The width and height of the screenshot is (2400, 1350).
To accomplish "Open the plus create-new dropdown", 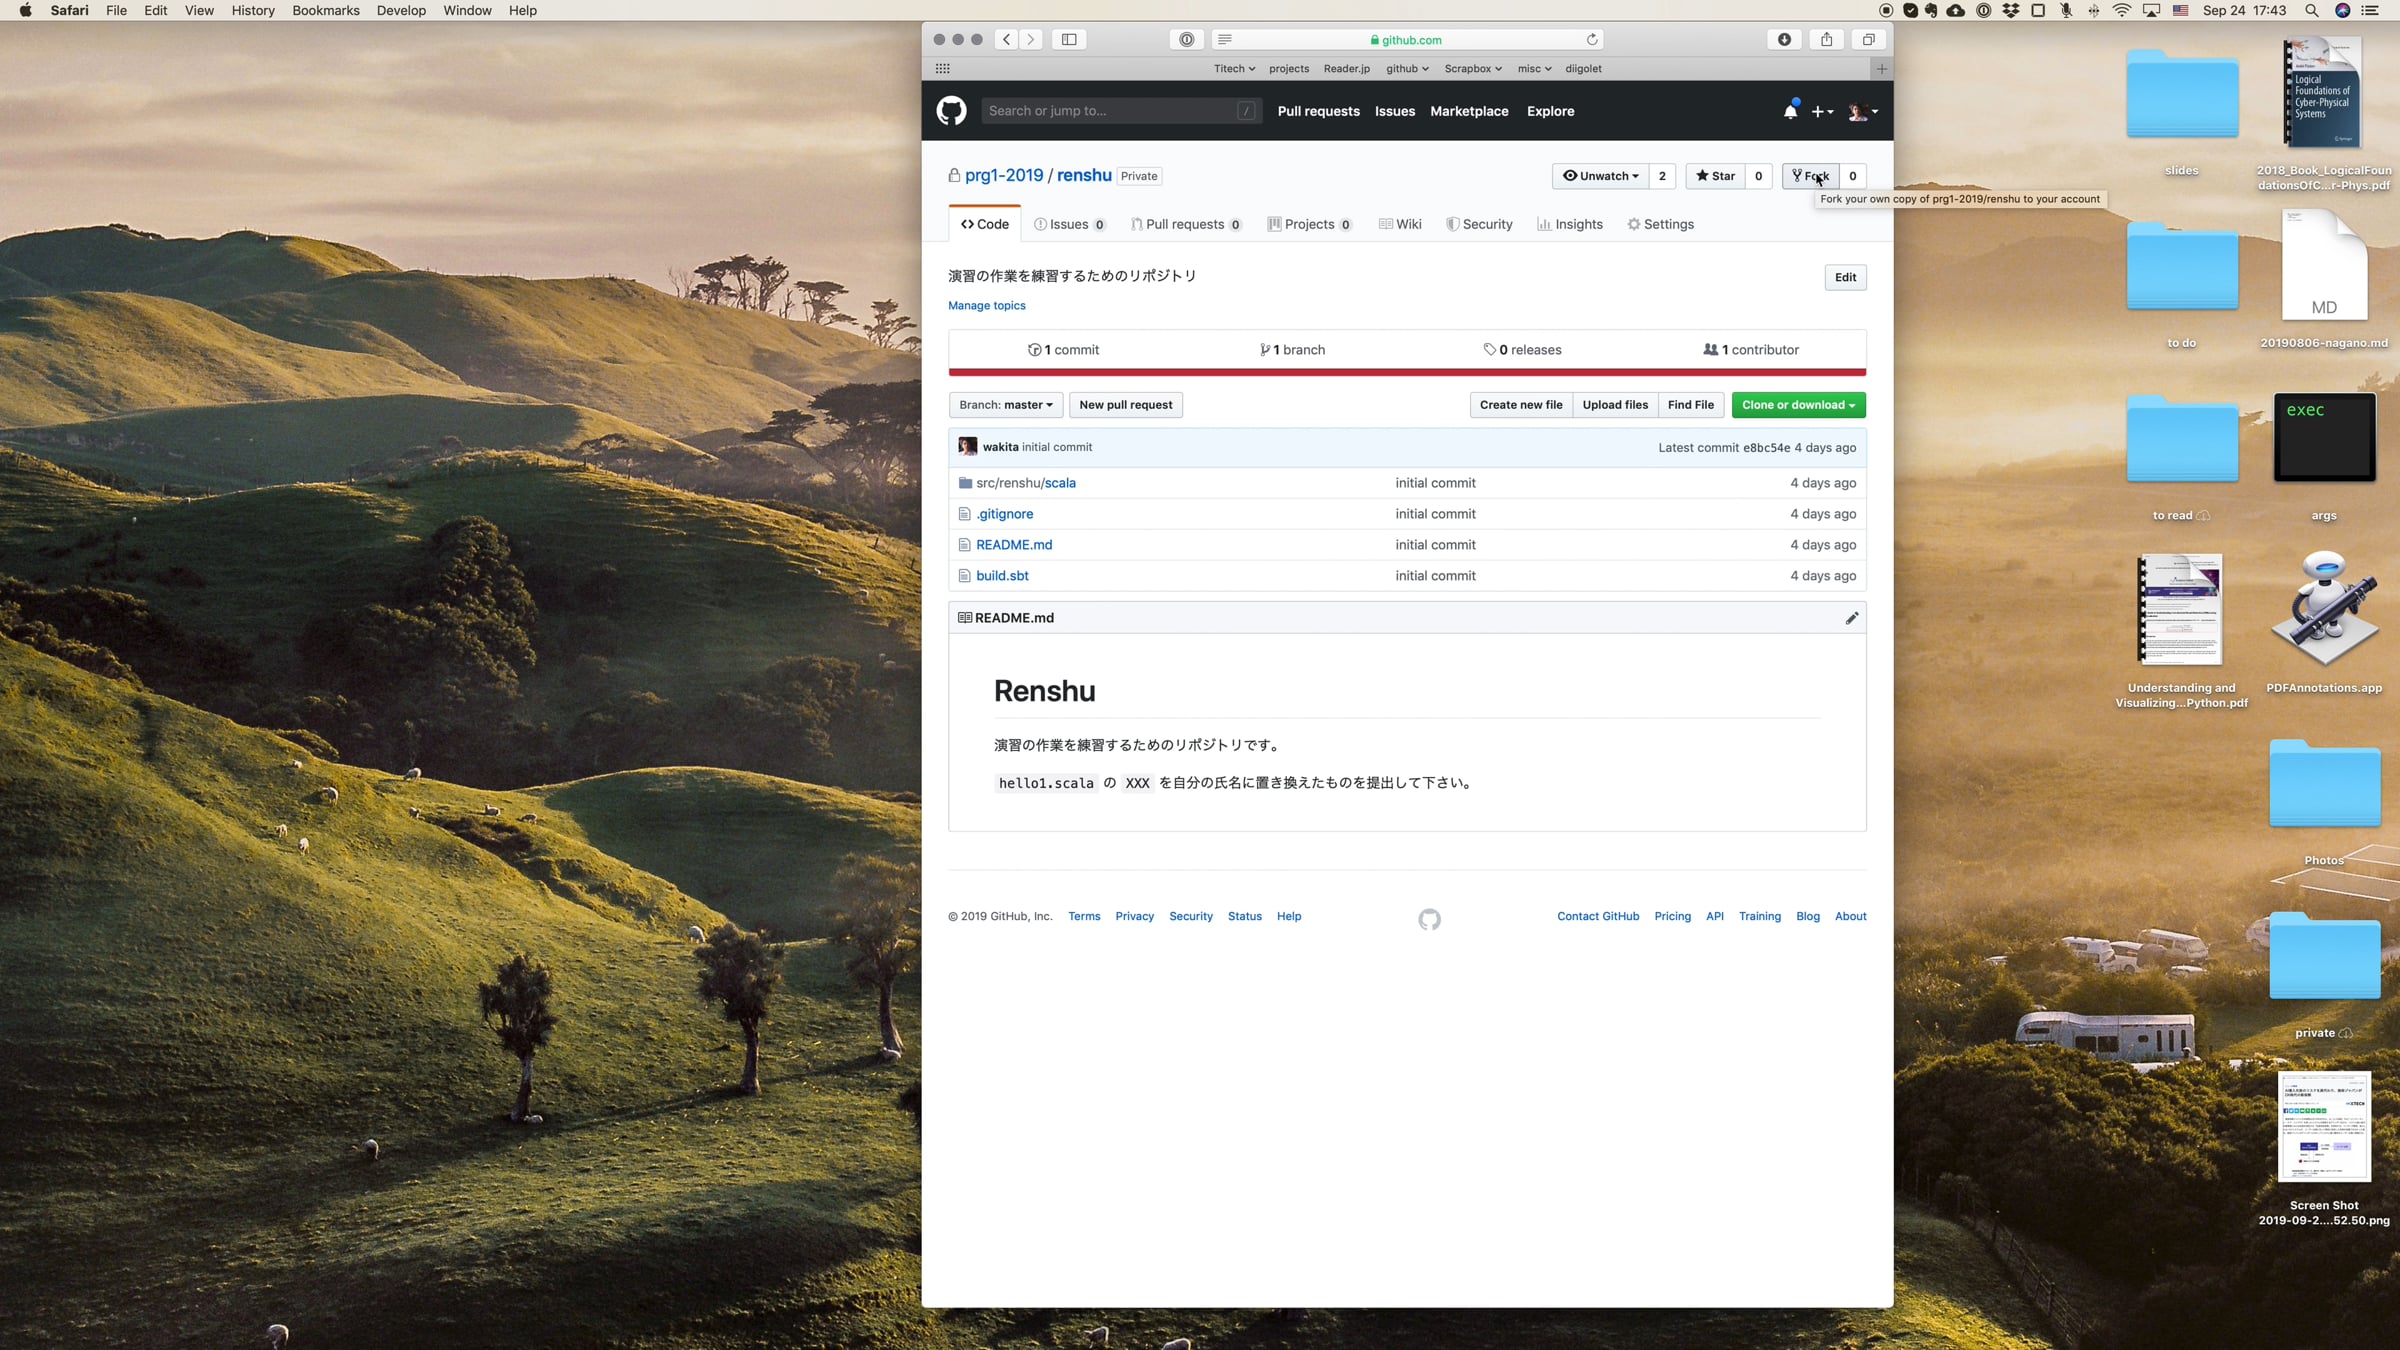I will 1822,112.
